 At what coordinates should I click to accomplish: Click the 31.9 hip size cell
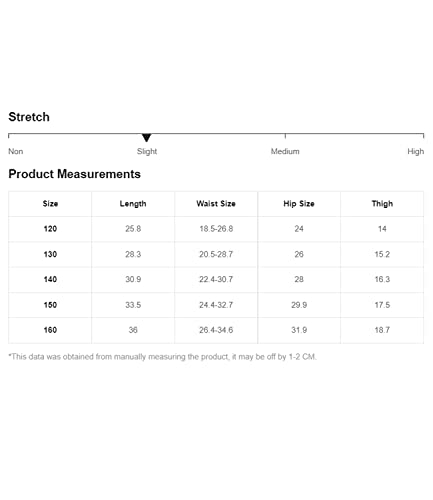pos(299,330)
